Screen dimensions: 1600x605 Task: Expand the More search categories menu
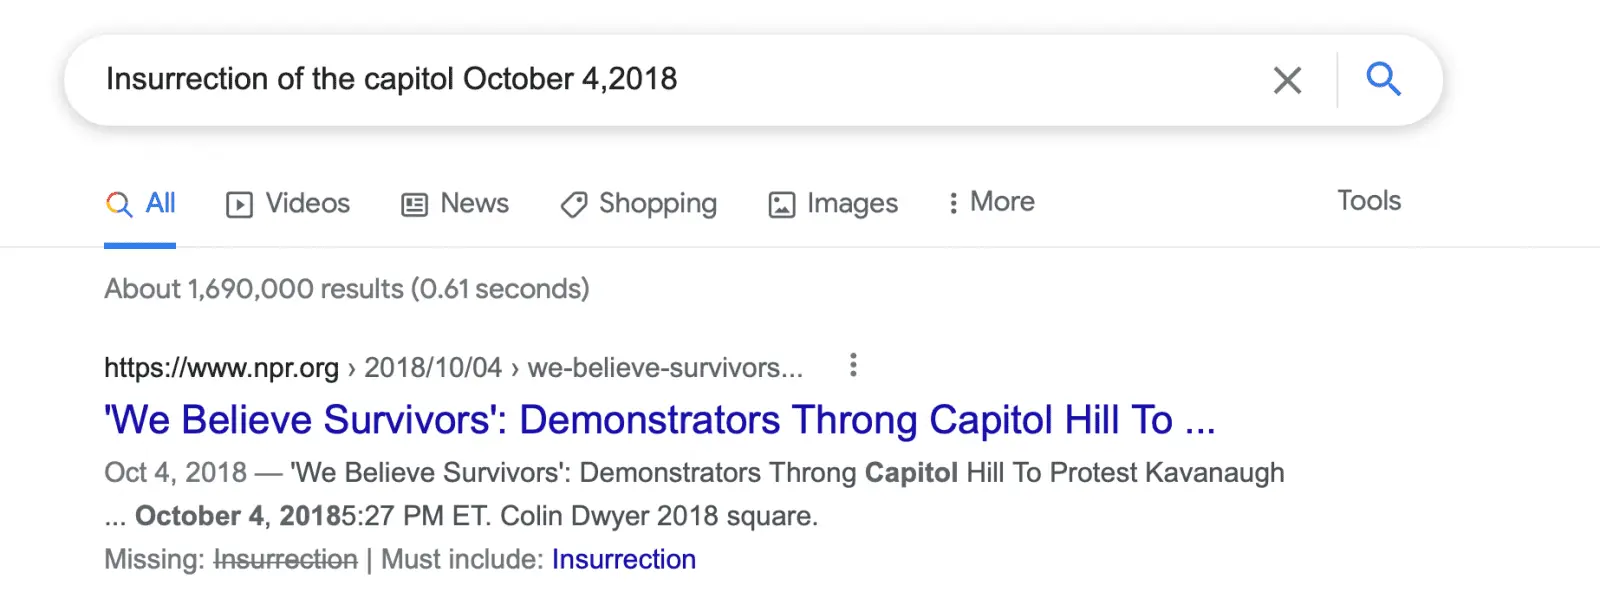(991, 203)
